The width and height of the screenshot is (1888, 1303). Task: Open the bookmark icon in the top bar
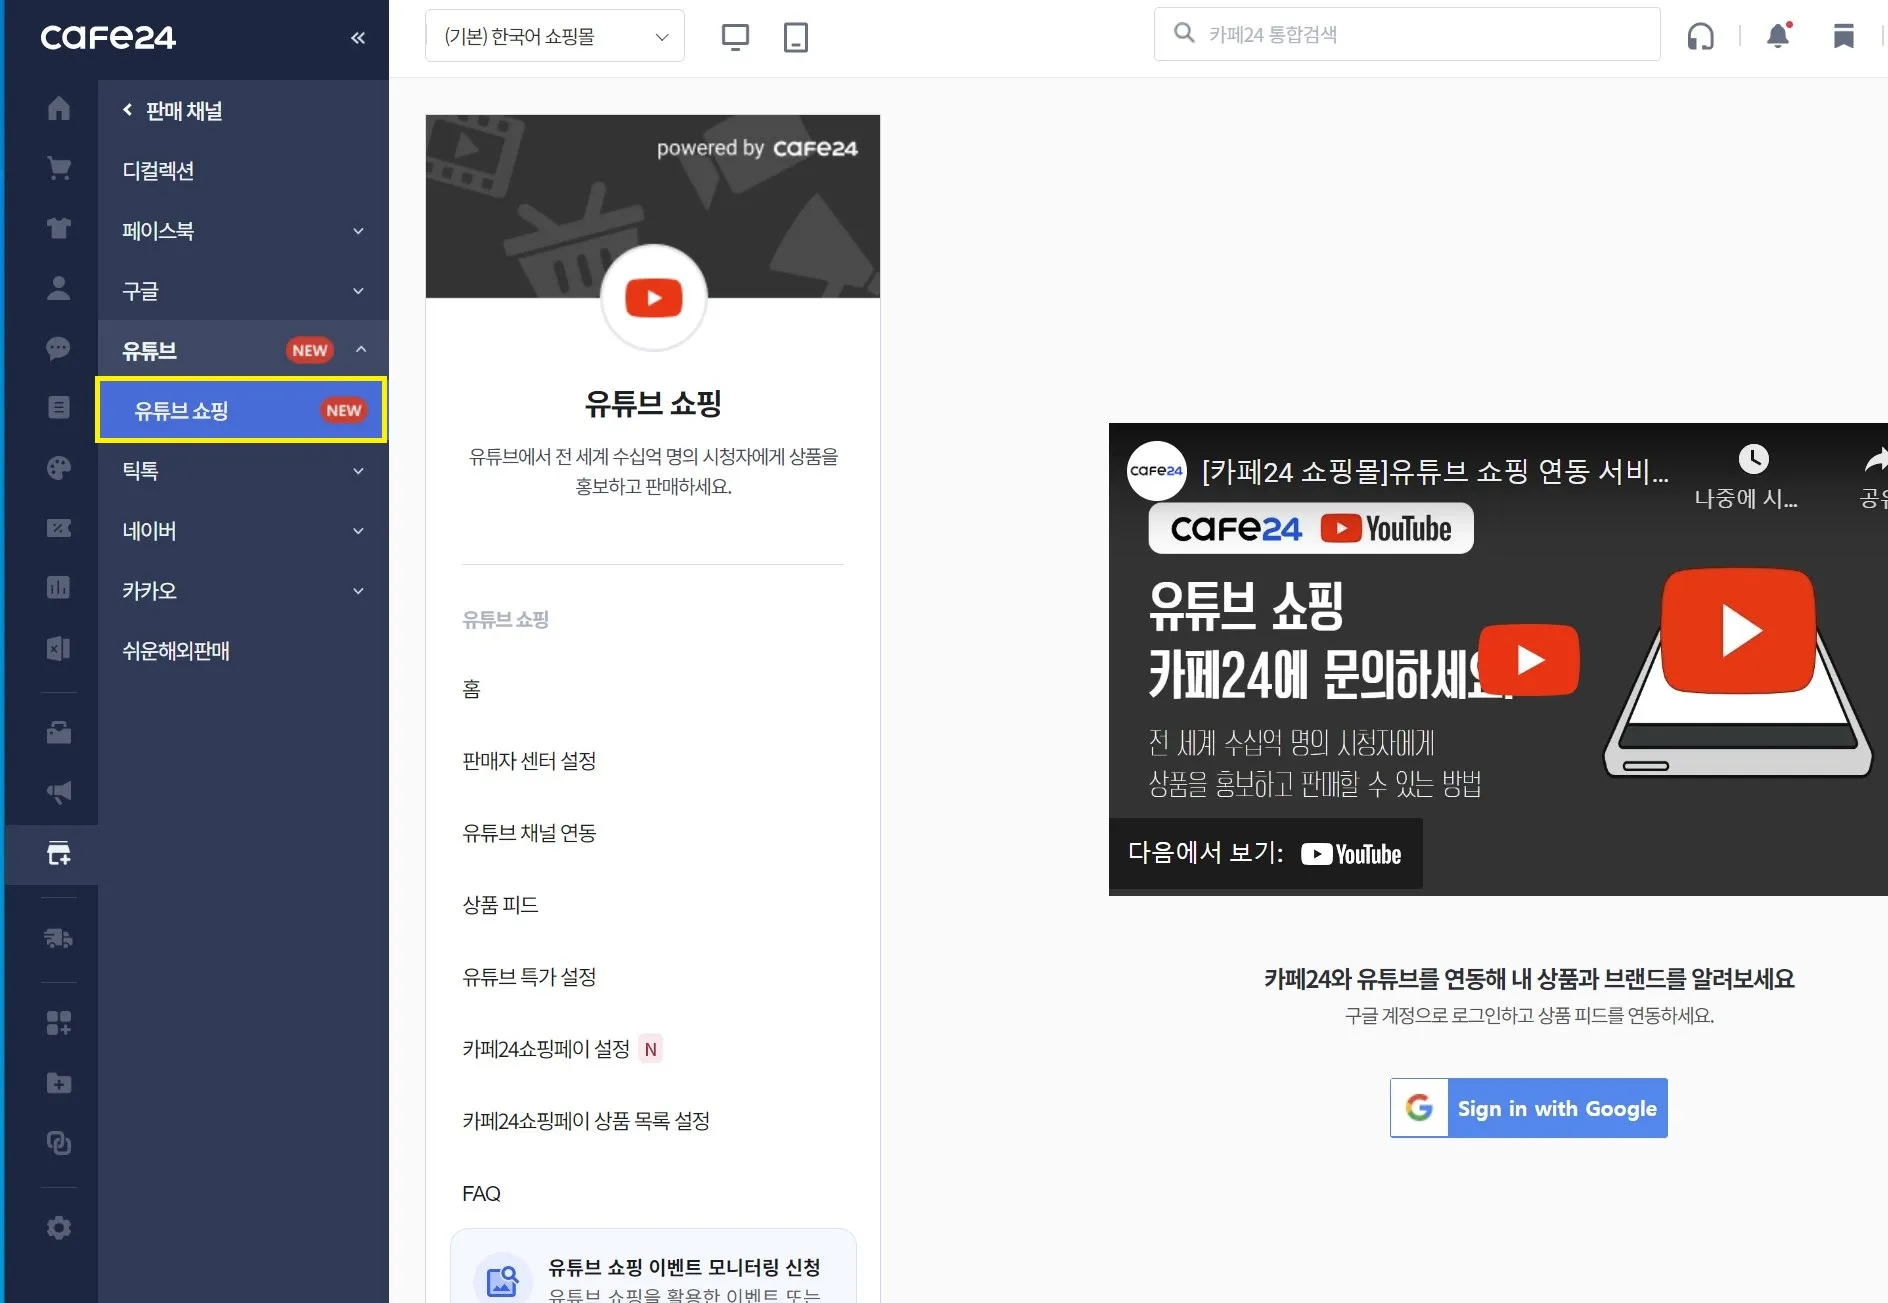point(1844,37)
